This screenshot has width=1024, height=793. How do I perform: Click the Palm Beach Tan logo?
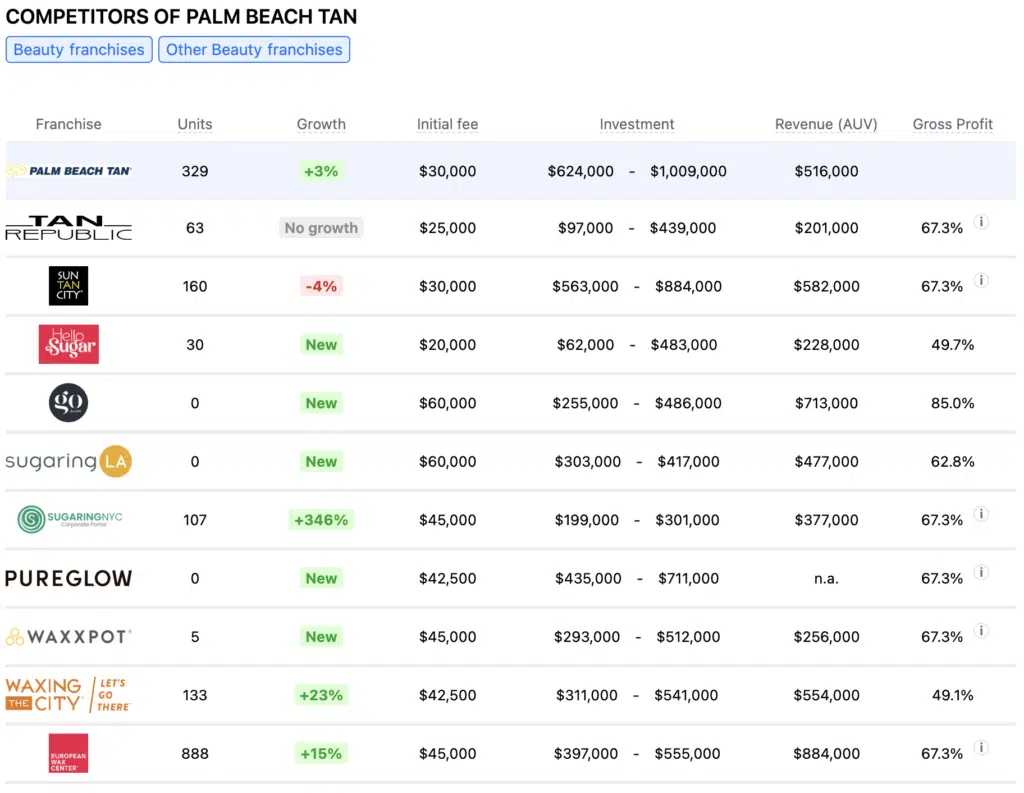point(69,171)
